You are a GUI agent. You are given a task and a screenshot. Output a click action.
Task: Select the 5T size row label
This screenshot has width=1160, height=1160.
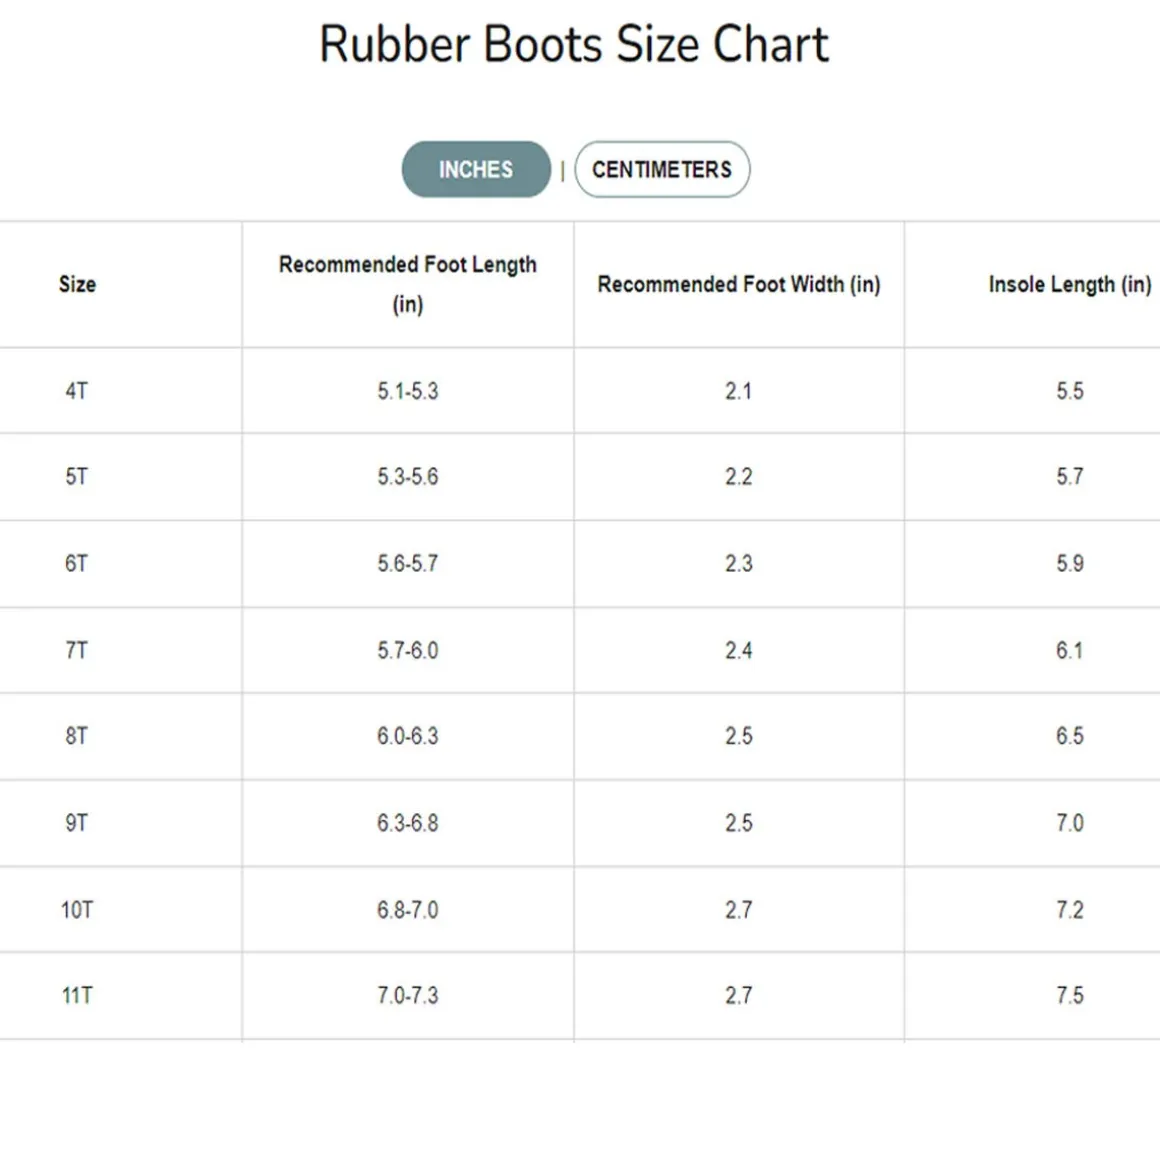77,477
